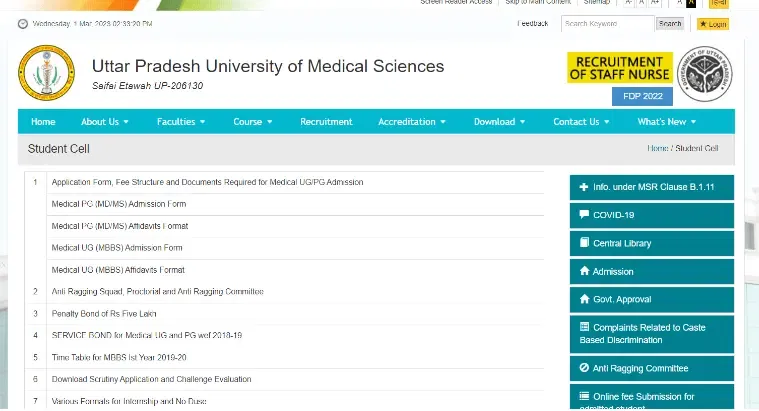Click the Search Keyword input field
Viewport: 759px width, 411px height.
pyautogui.click(x=607, y=23)
